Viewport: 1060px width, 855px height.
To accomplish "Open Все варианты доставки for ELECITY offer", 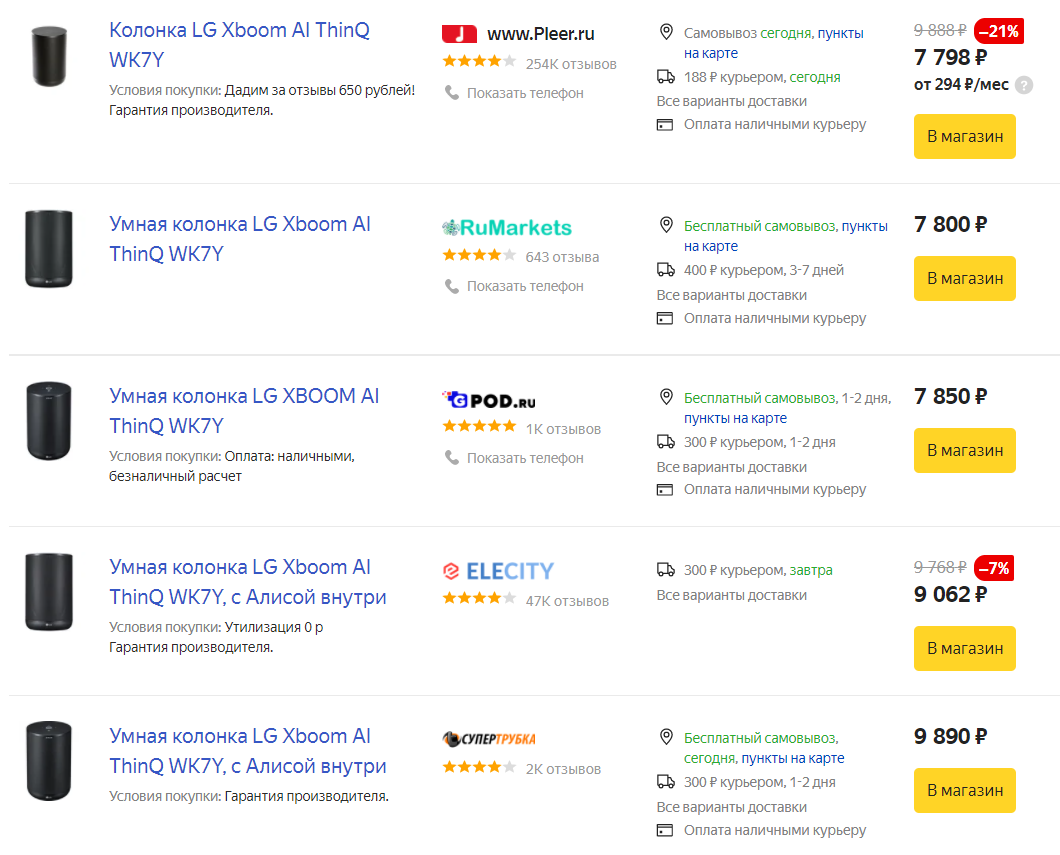I will tap(731, 595).
